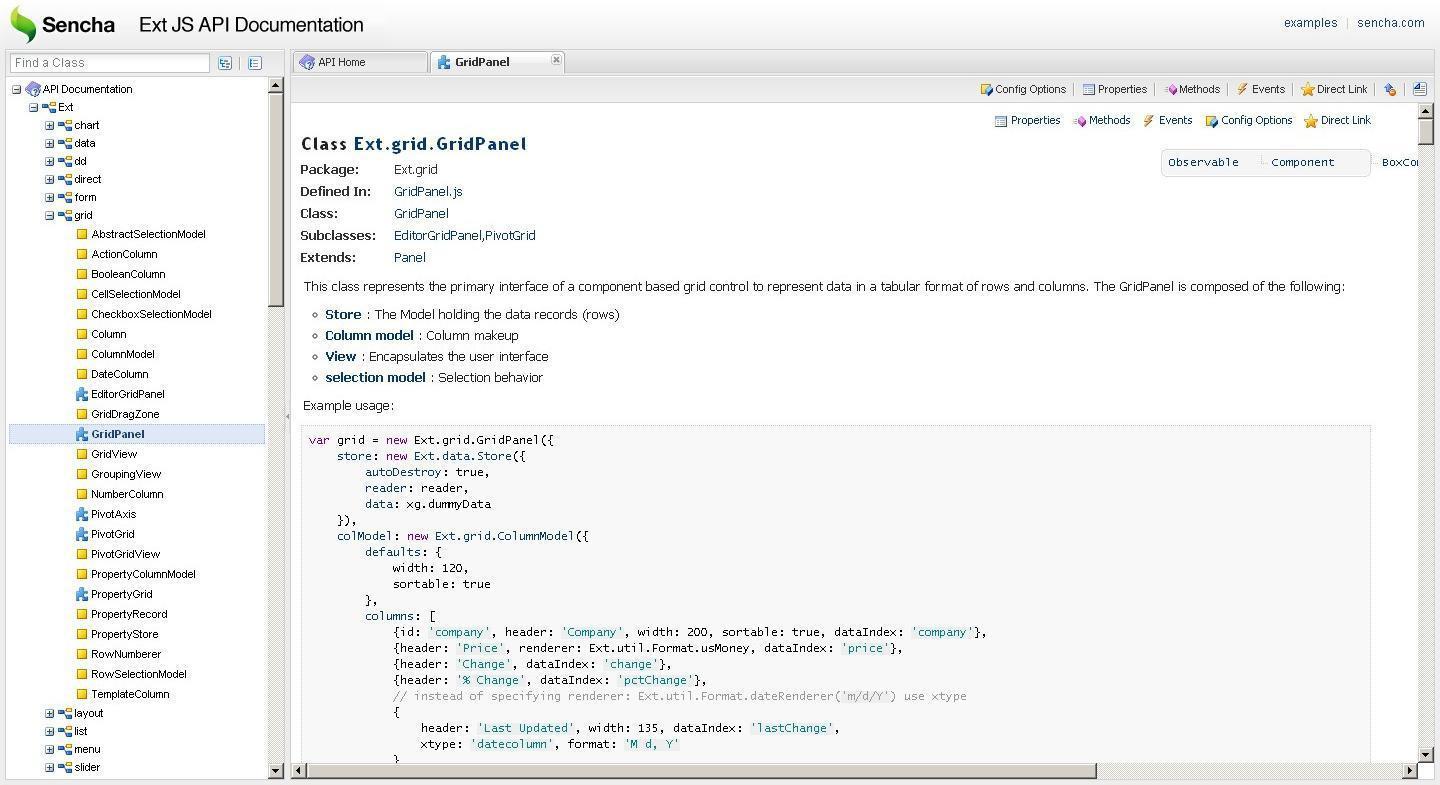Click the GridDragZone class icon in tree
1440x785 pixels.
point(82,414)
